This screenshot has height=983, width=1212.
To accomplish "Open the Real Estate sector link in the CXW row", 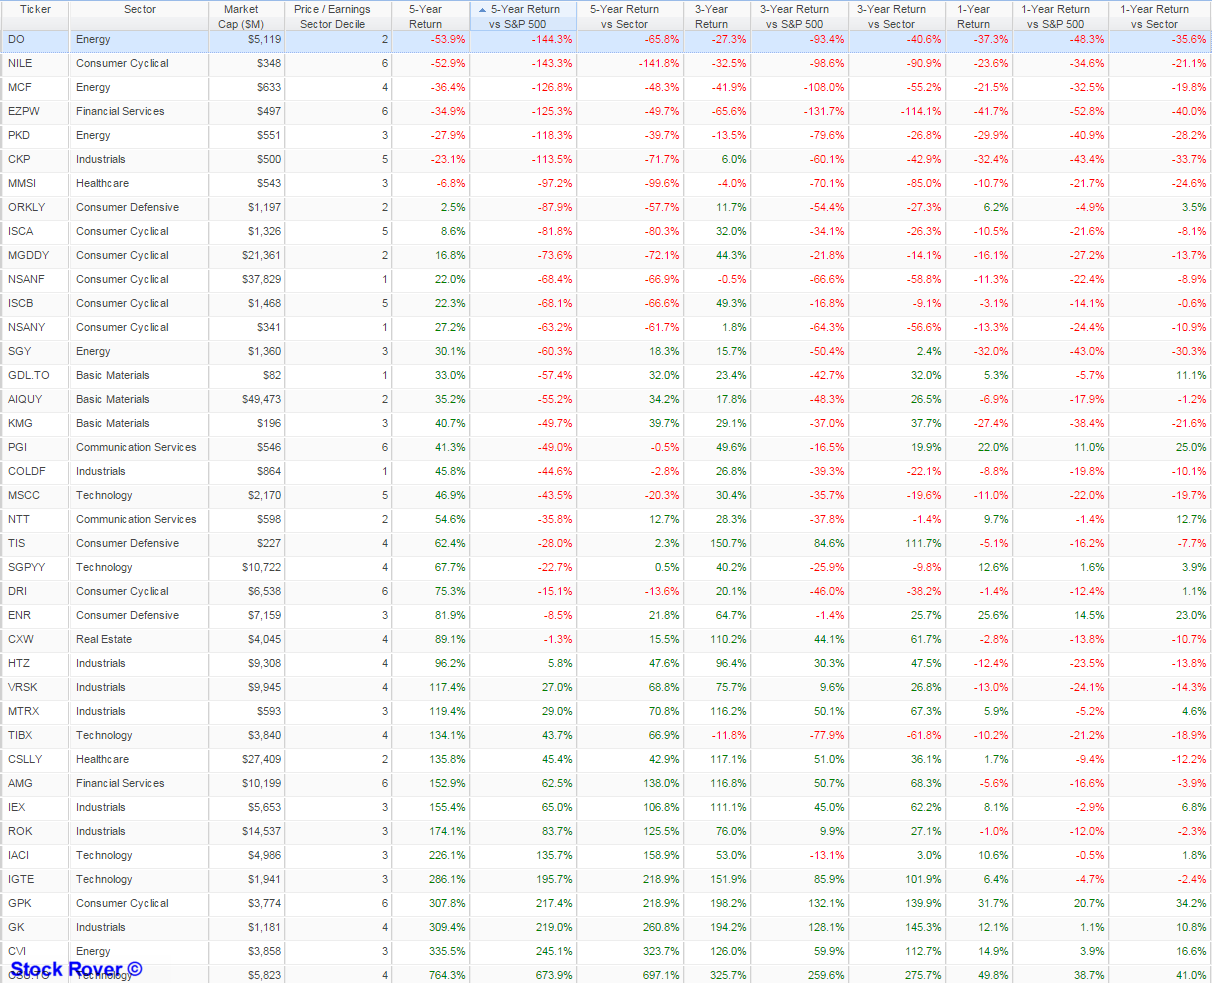I will [x=104, y=639].
